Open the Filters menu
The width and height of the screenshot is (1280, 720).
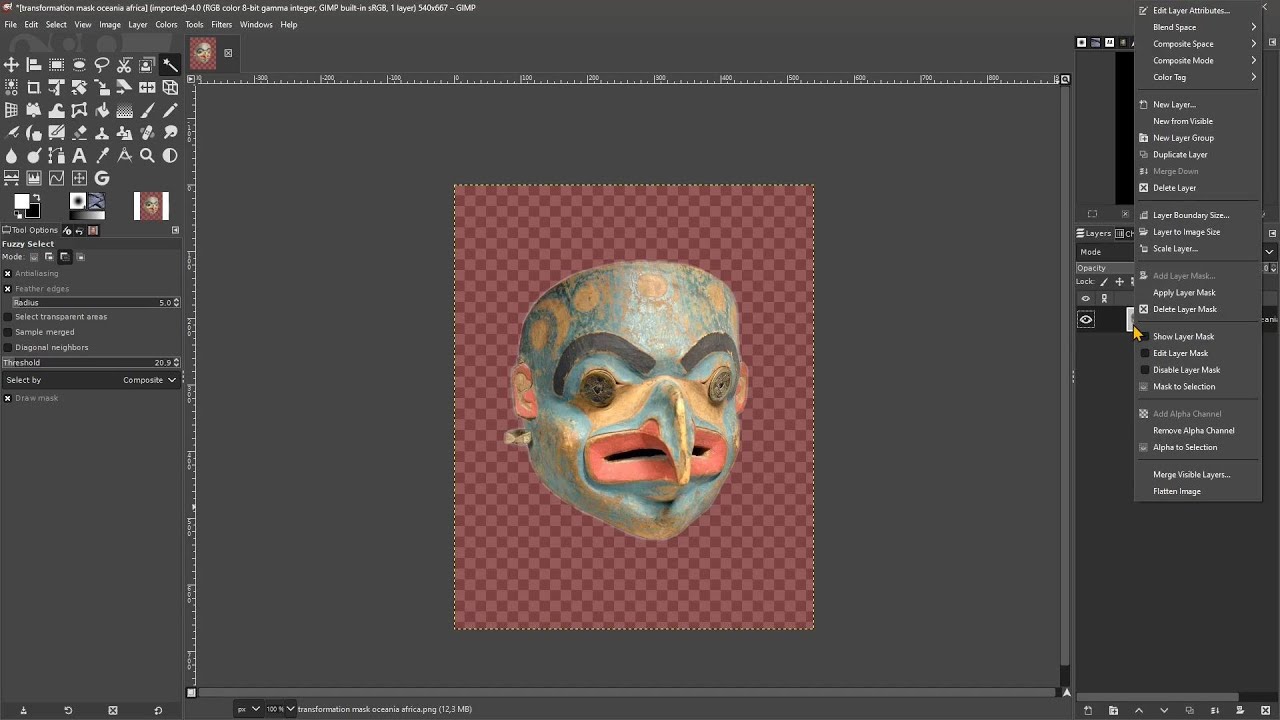pyautogui.click(x=221, y=24)
